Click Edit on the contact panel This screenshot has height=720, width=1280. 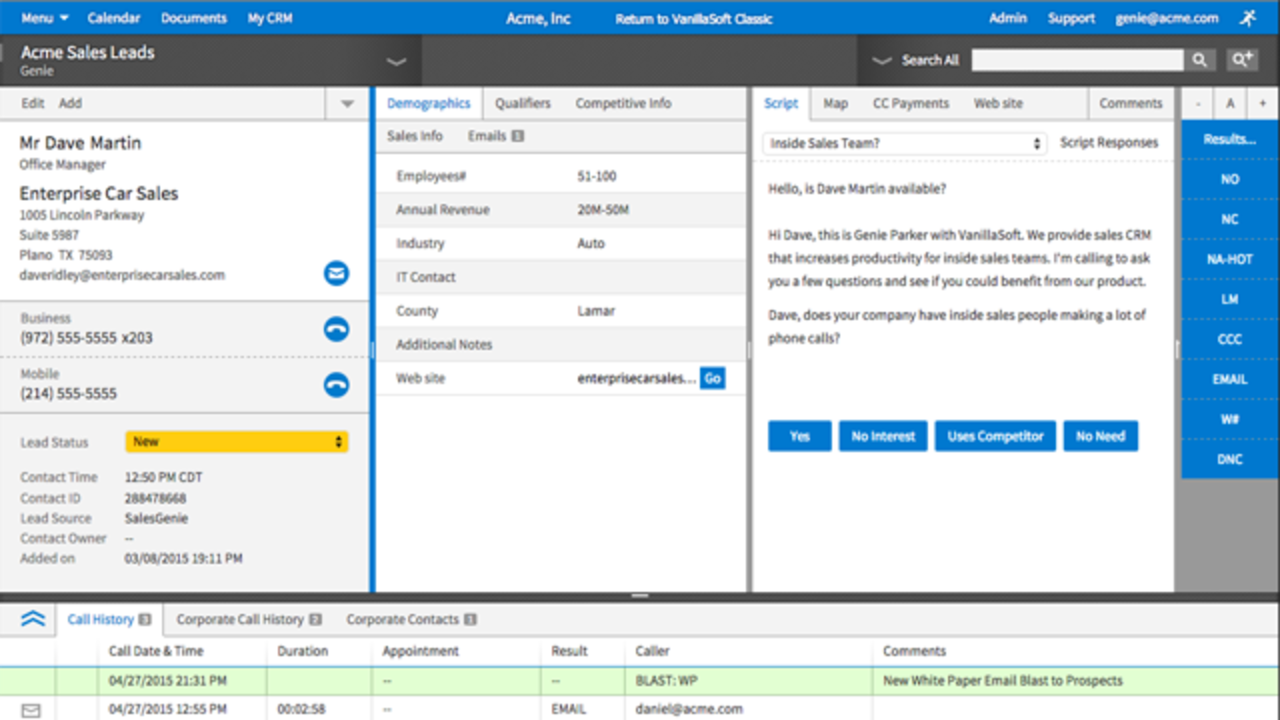pyautogui.click(x=33, y=104)
